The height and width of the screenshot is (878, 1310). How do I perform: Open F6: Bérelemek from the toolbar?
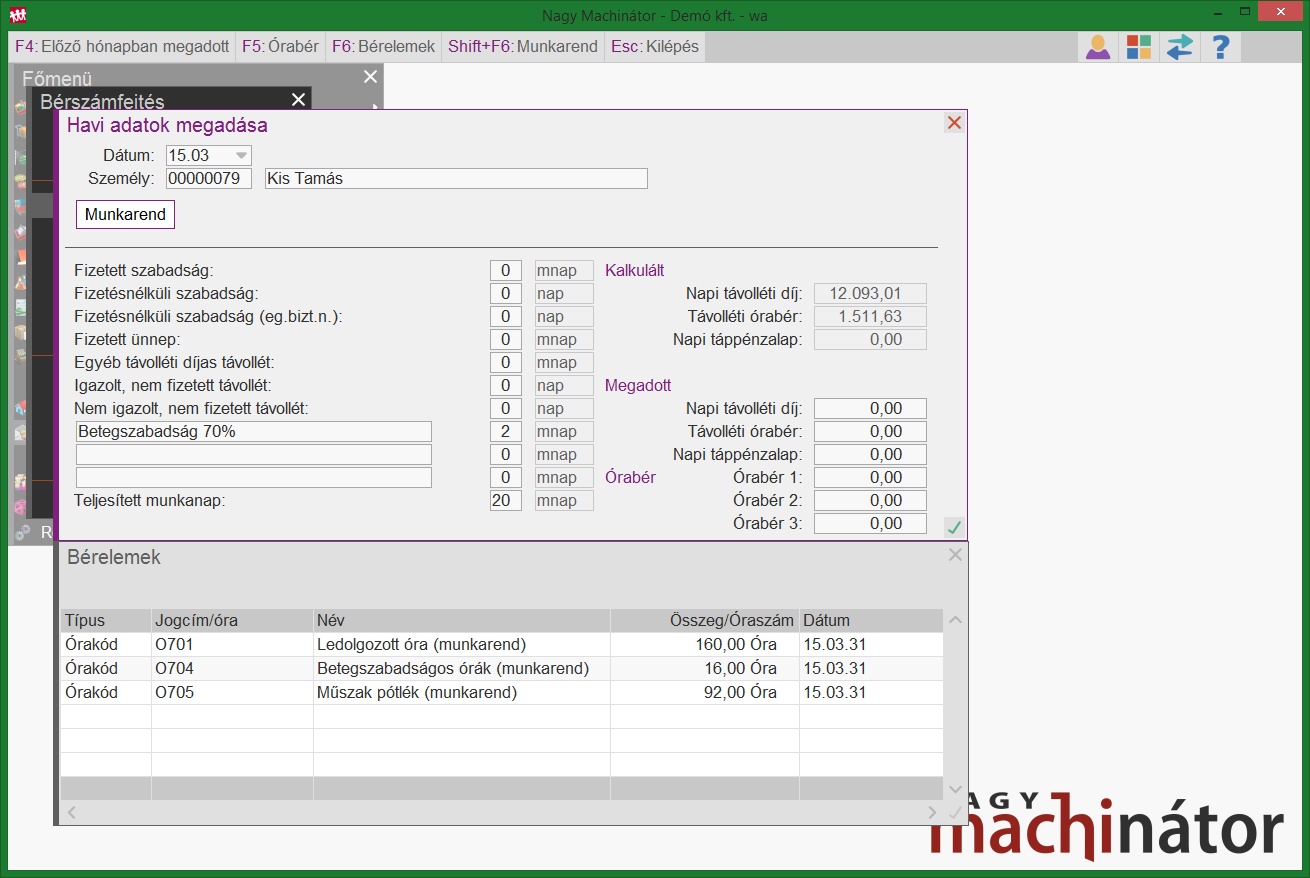coord(384,46)
